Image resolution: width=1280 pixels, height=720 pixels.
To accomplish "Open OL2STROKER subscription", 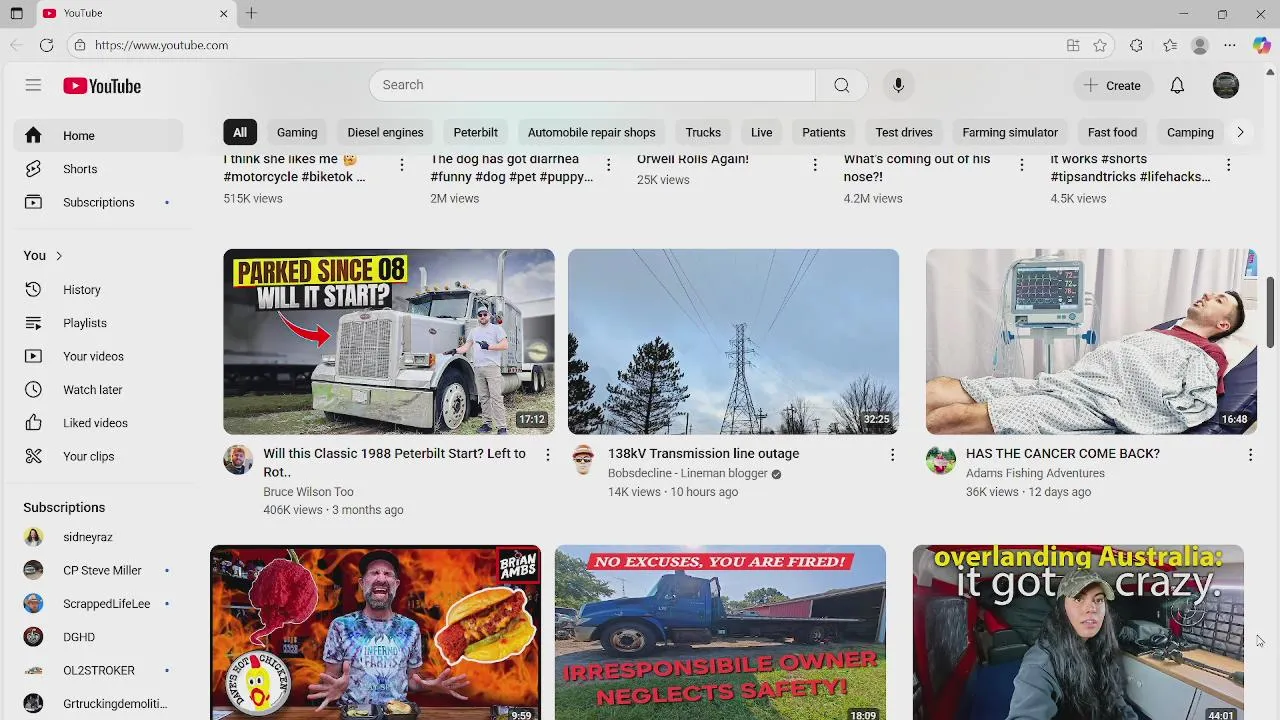I will [98, 670].
